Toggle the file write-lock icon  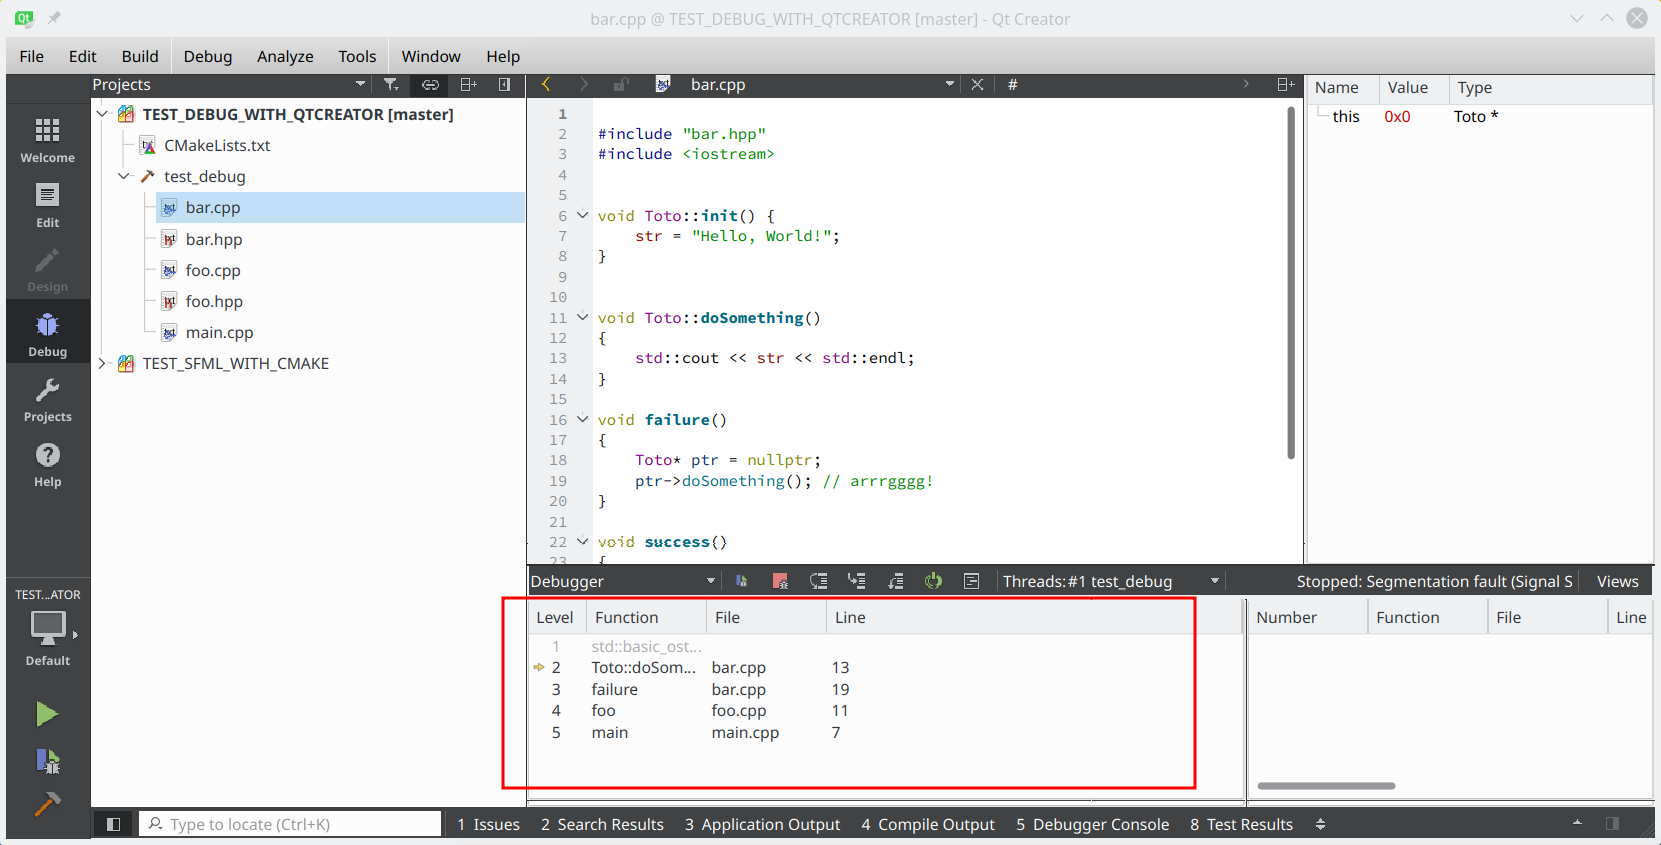click(620, 85)
